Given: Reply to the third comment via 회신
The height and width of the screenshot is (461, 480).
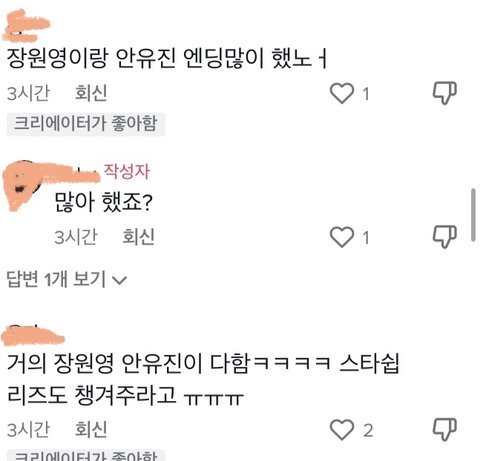Looking at the screenshot, I should 91,429.
